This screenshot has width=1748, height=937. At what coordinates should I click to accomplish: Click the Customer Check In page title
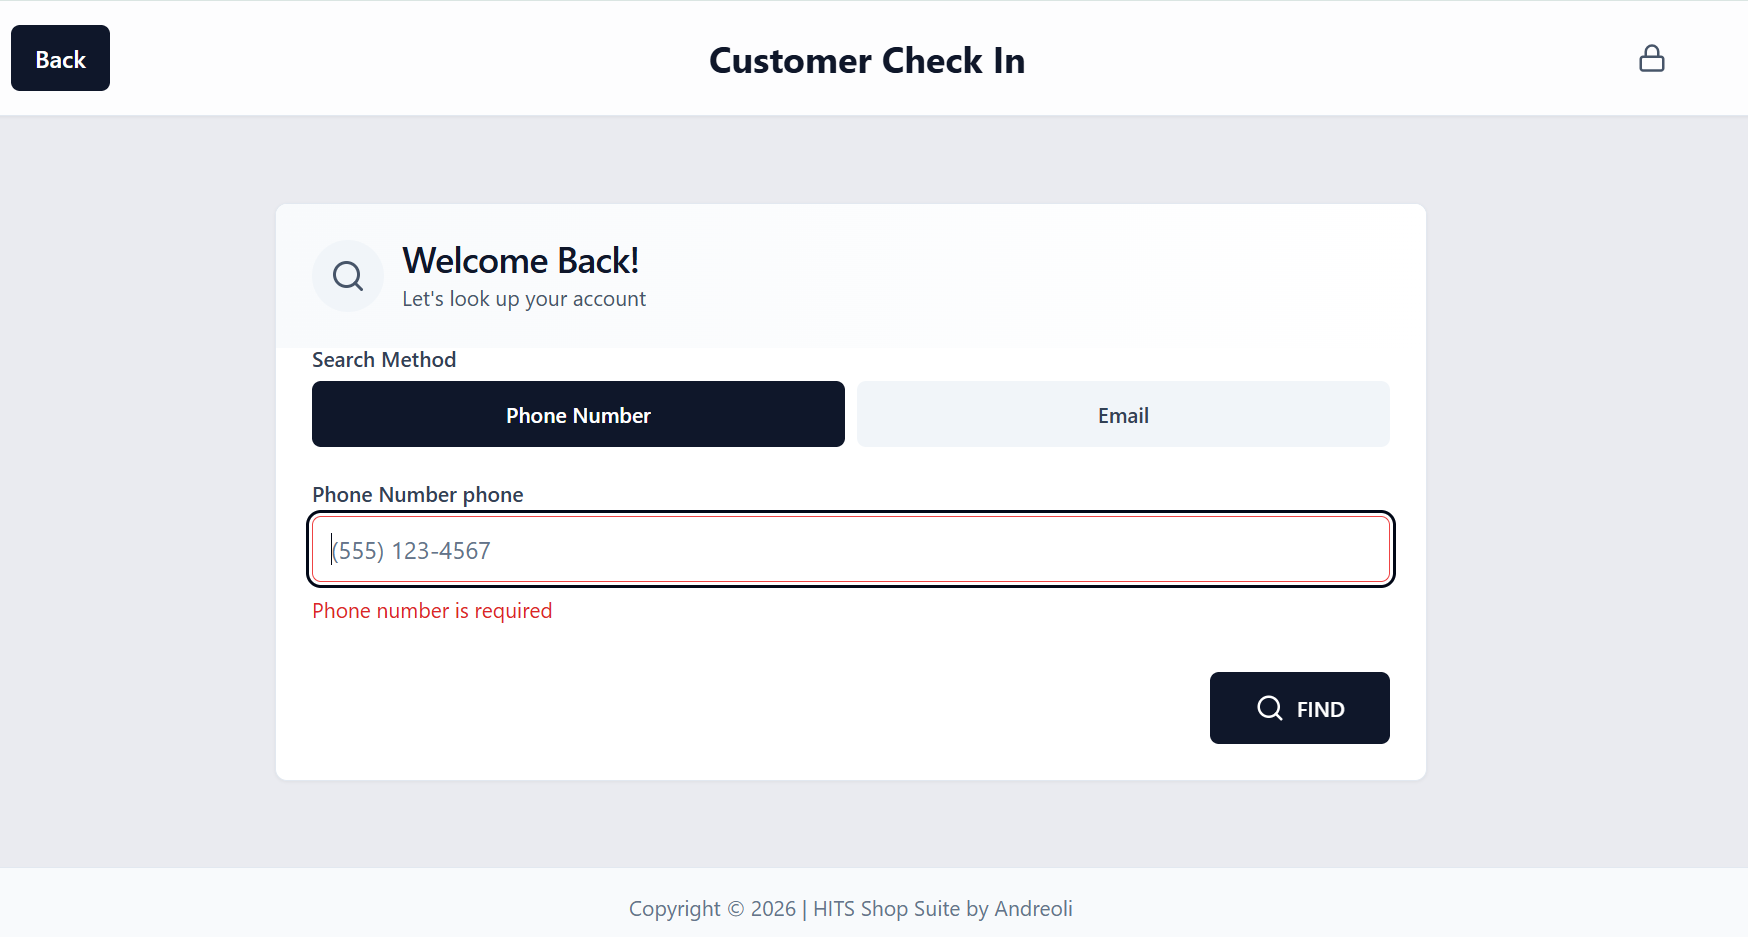click(866, 61)
